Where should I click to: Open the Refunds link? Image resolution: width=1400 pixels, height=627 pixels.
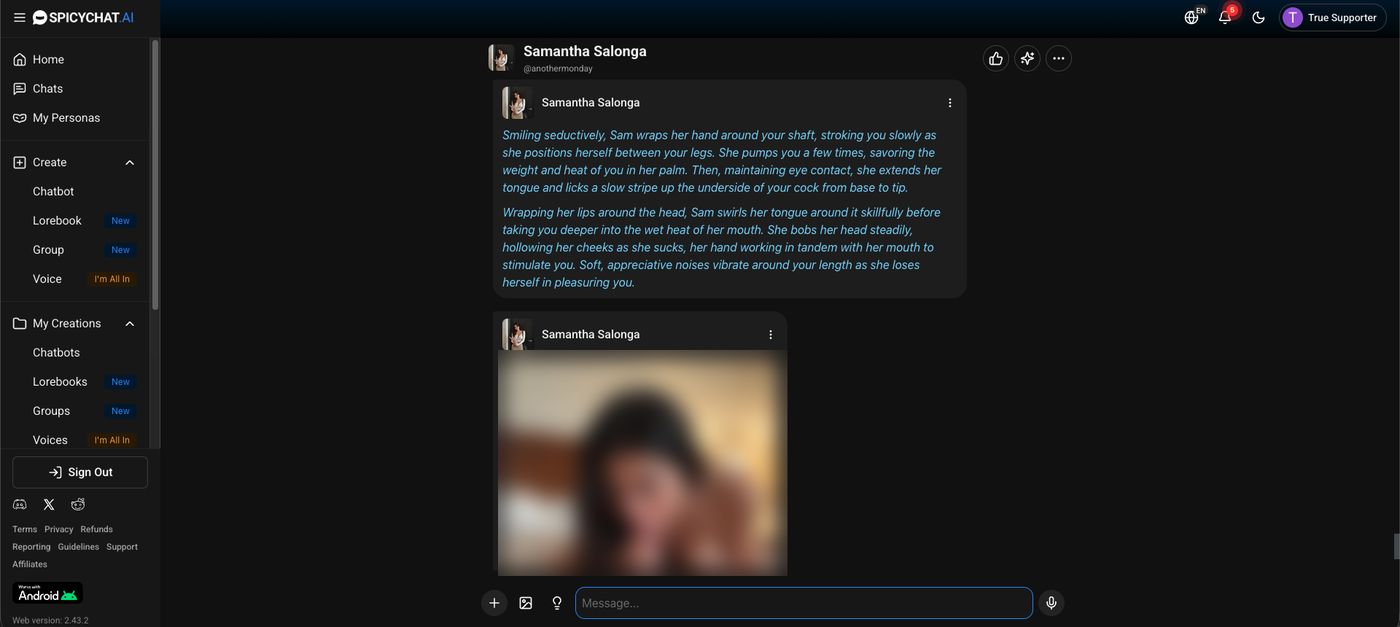point(97,530)
